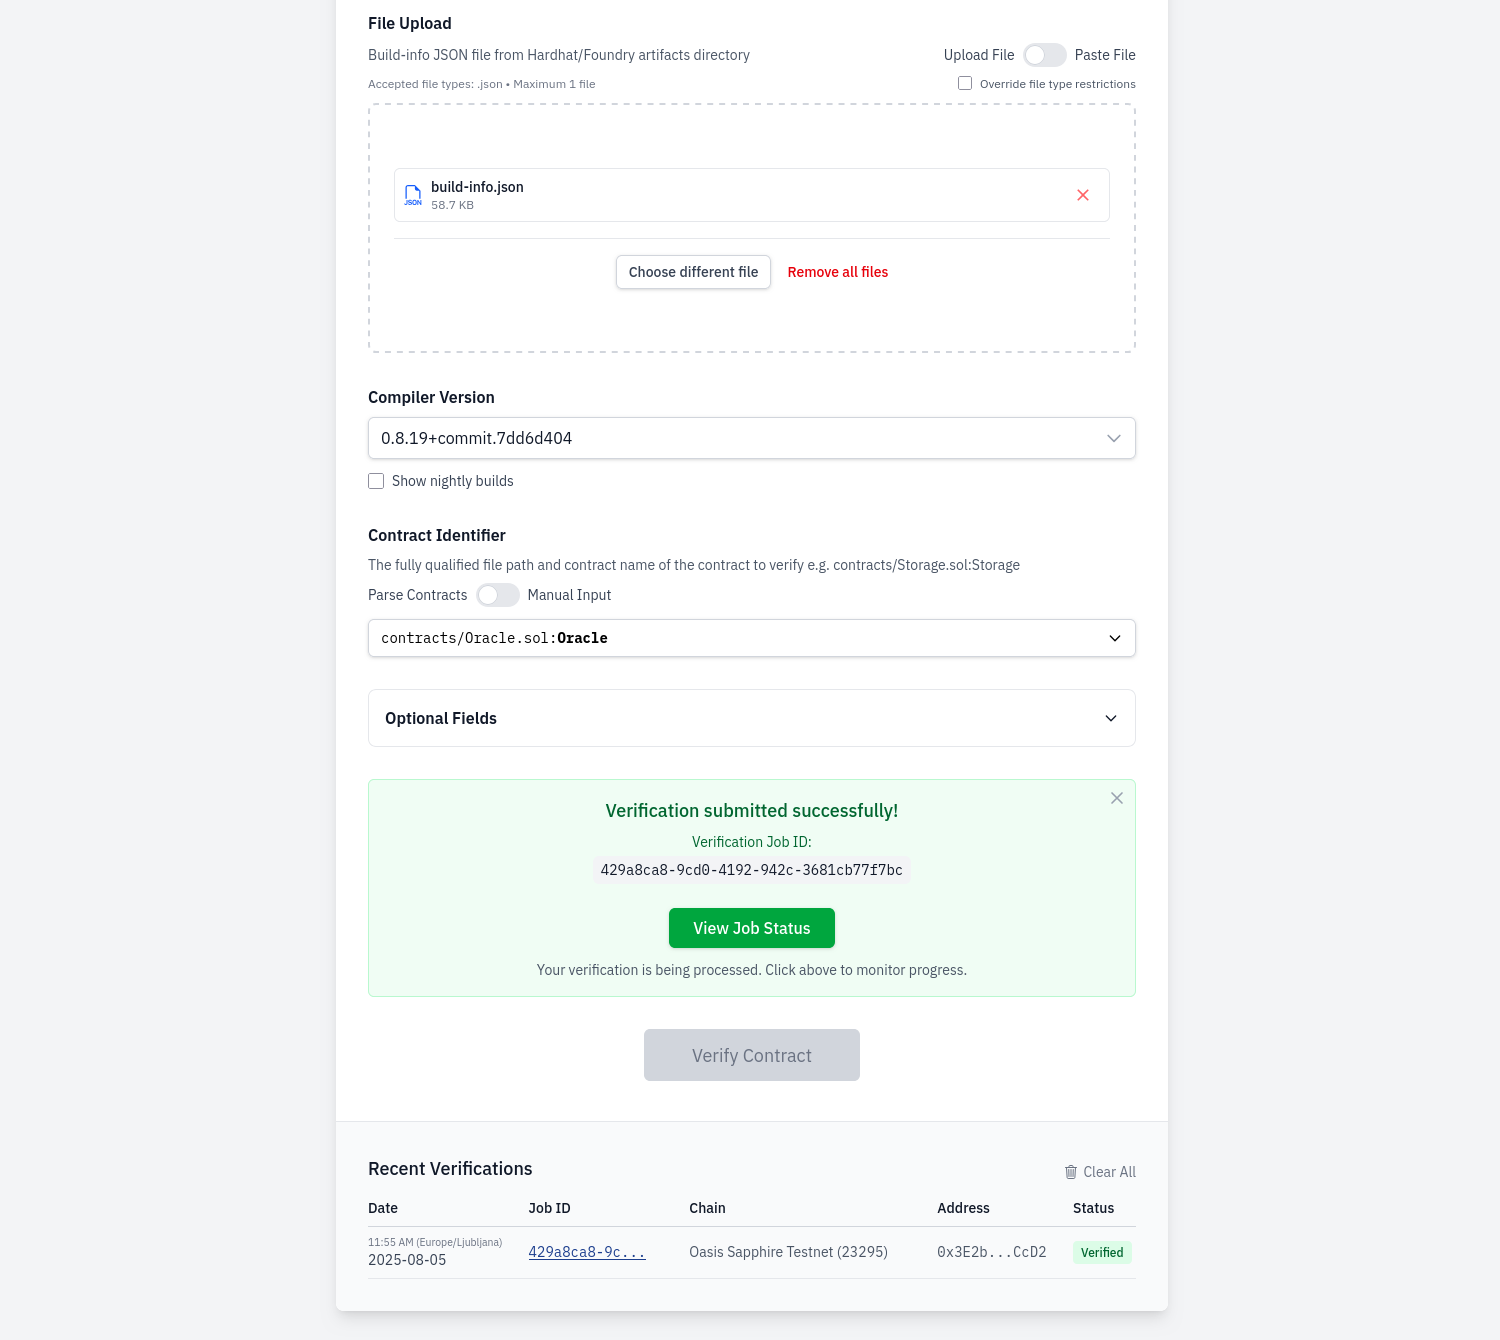Remove all files from upload area

[838, 272]
